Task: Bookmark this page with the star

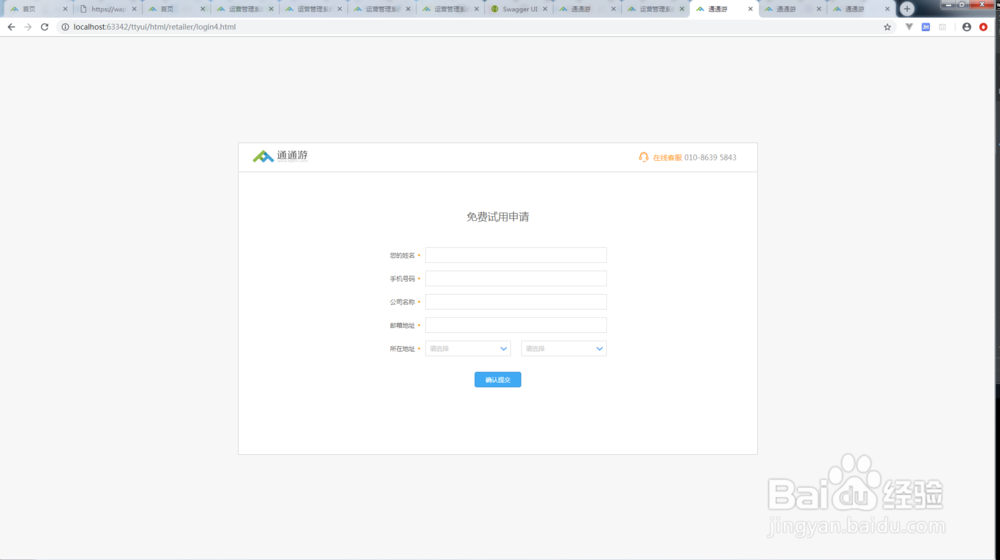Action: [887, 27]
